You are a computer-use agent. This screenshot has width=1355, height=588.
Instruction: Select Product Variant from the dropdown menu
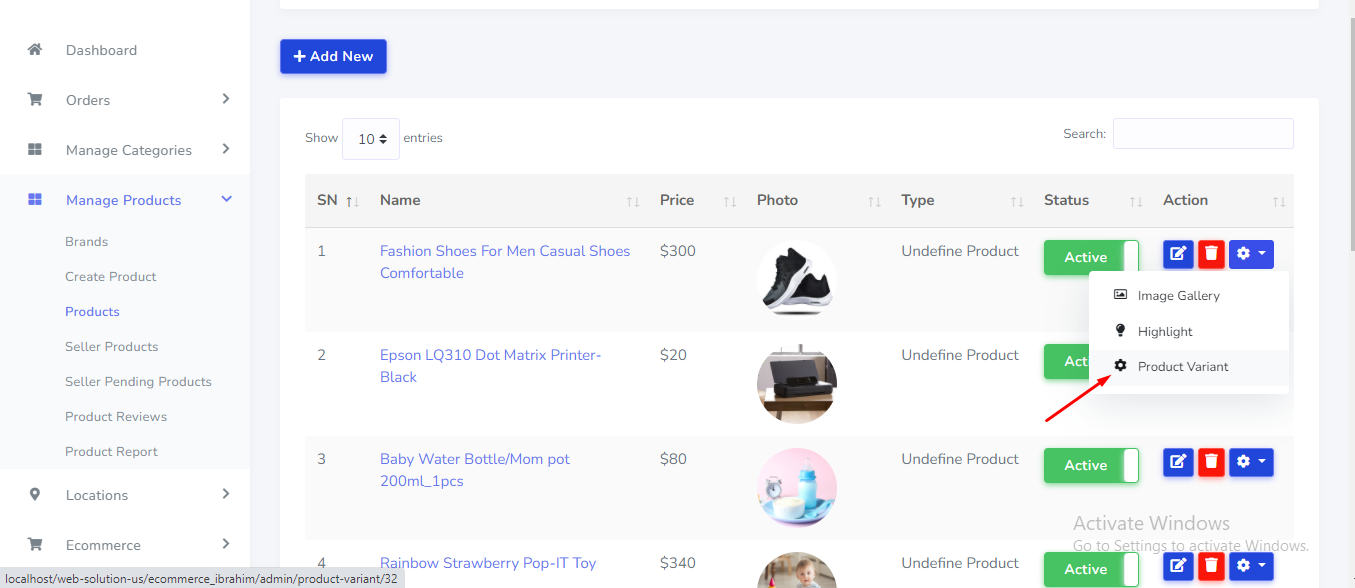(x=1182, y=367)
